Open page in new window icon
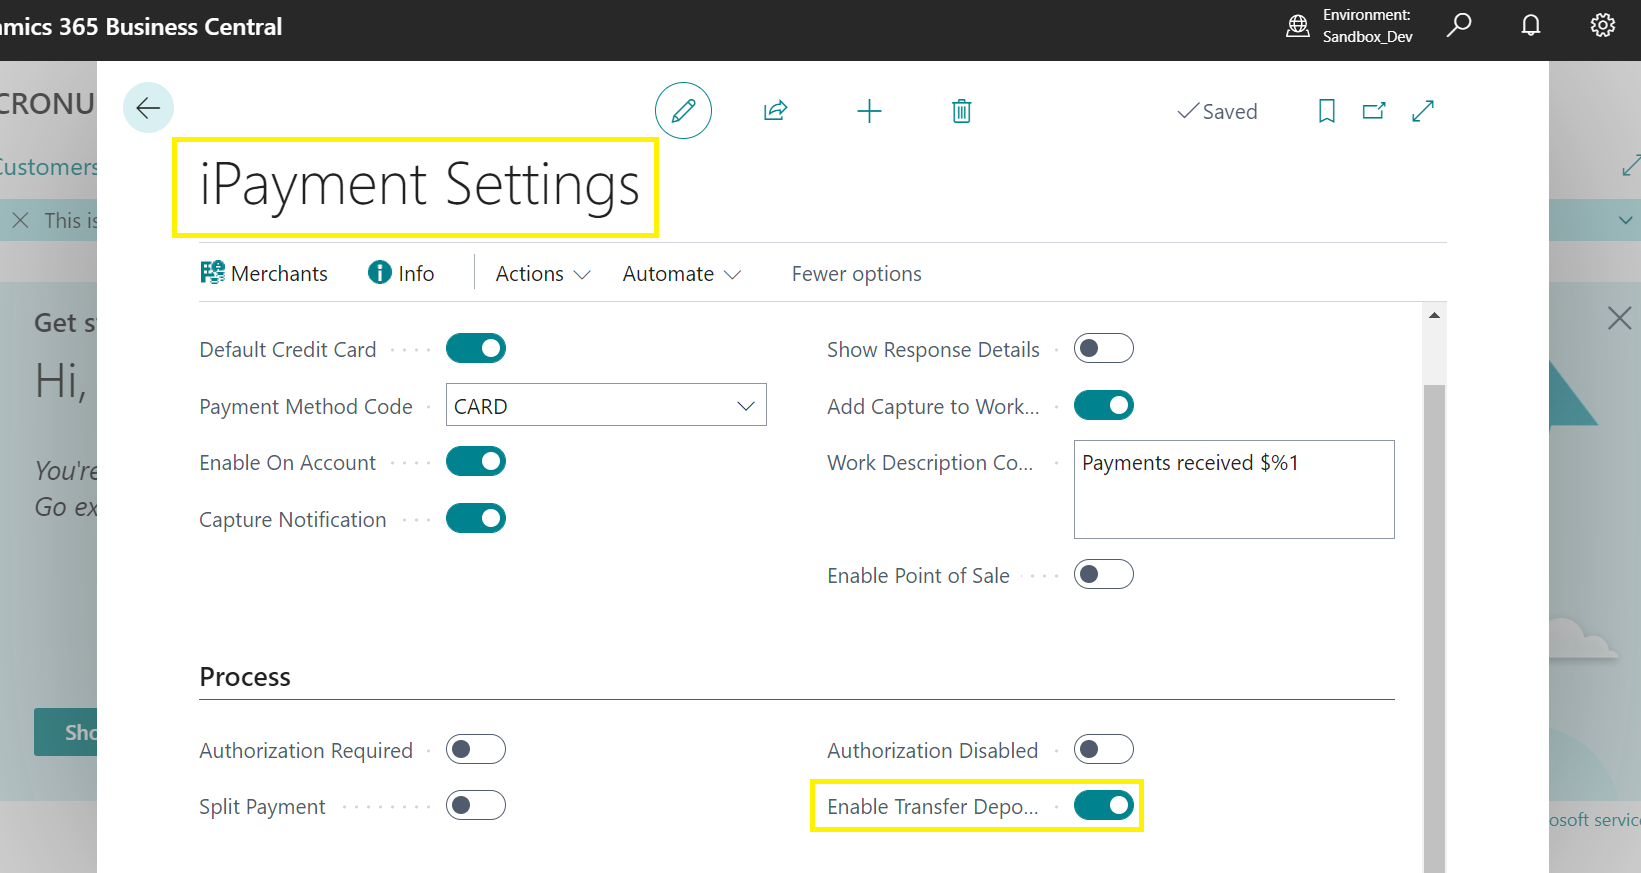 [1374, 111]
